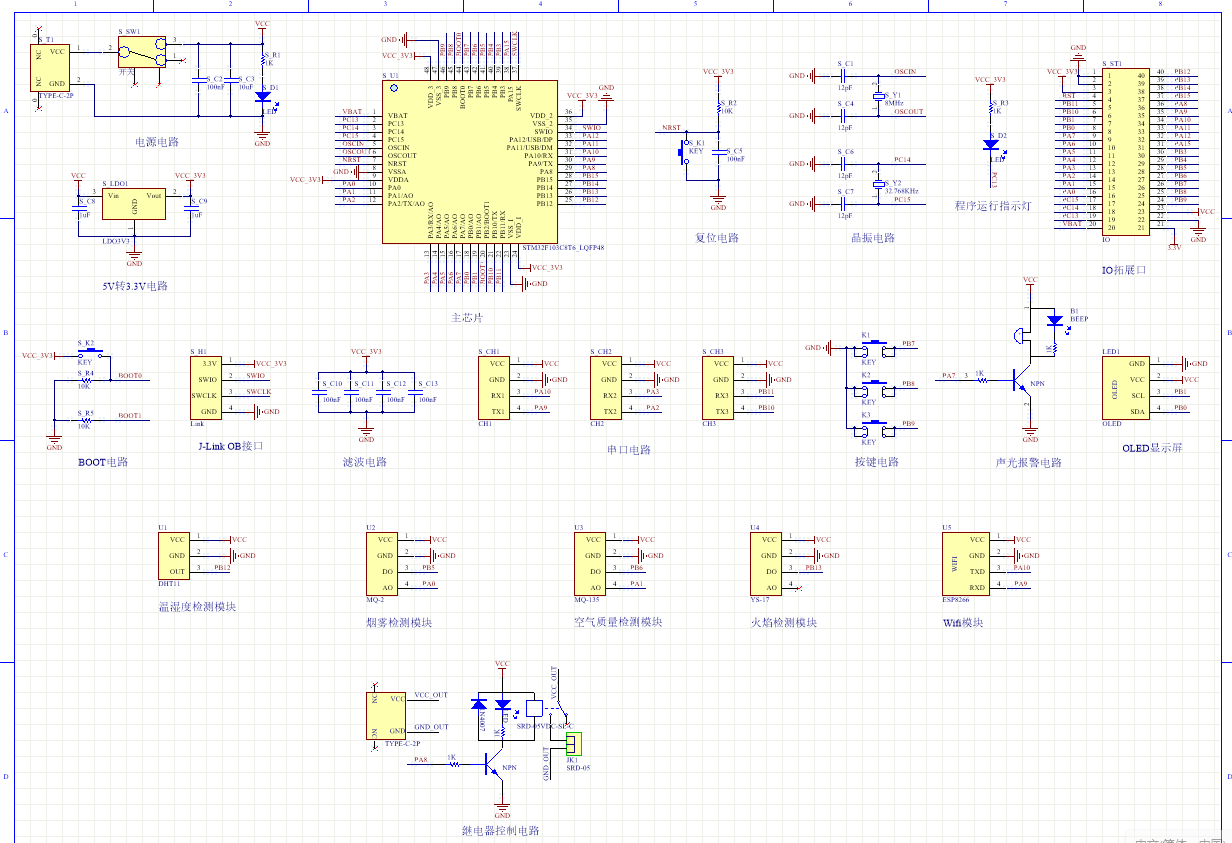
Task: Select the NPN transistor in alarm circuit
Action: pyautogui.click(x=1022, y=380)
